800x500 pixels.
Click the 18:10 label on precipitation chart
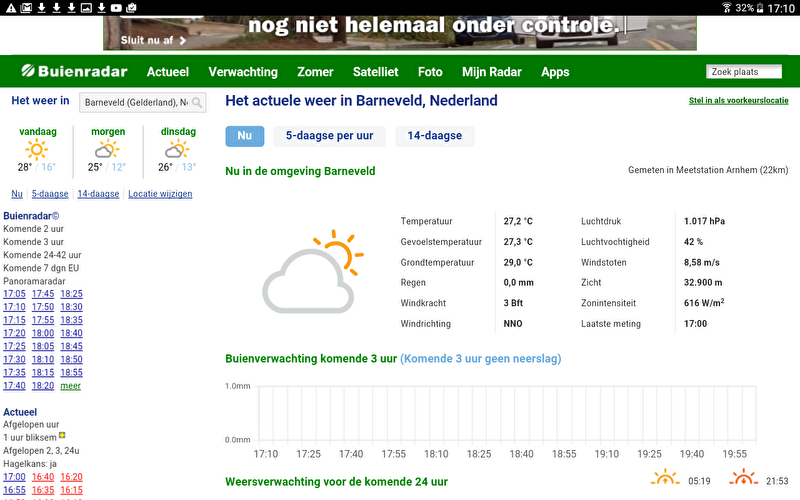click(x=436, y=454)
